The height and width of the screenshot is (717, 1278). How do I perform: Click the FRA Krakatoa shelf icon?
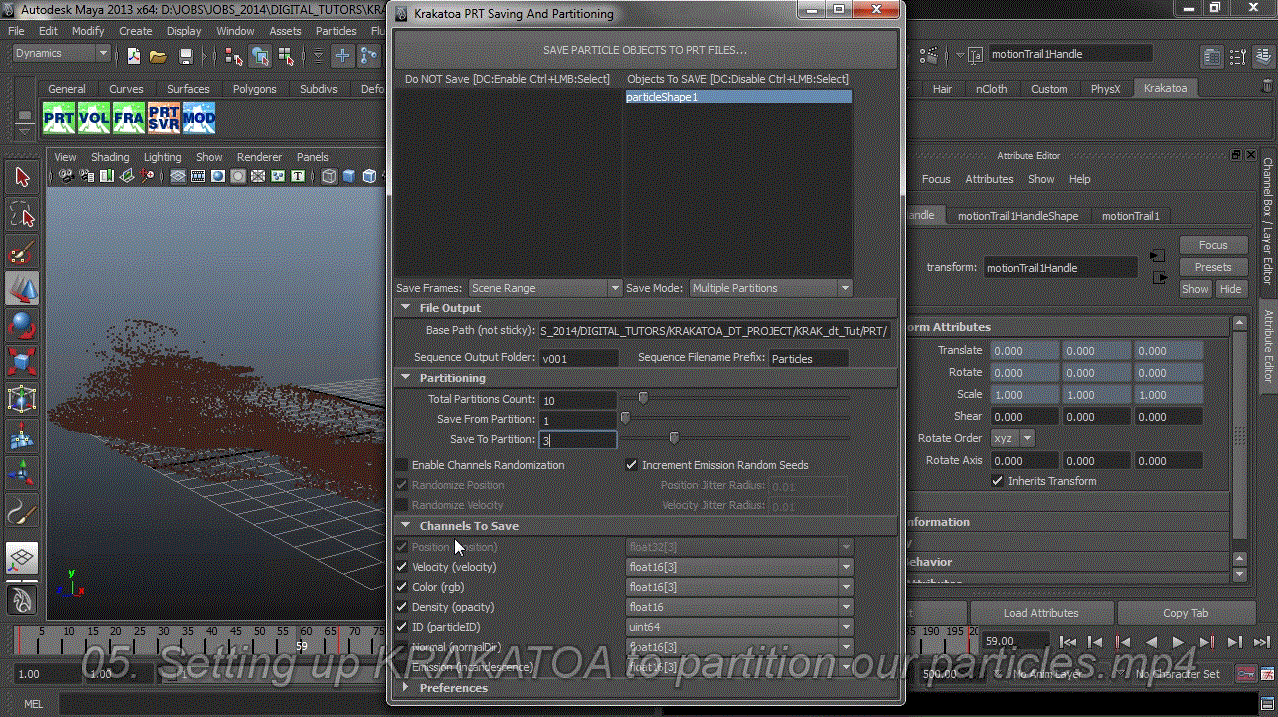click(129, 118)
